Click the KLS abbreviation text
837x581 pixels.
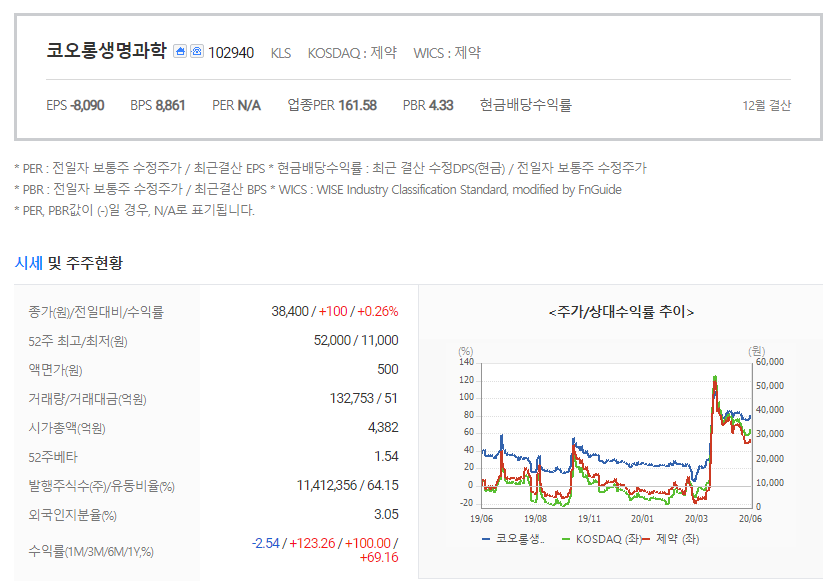281,53
